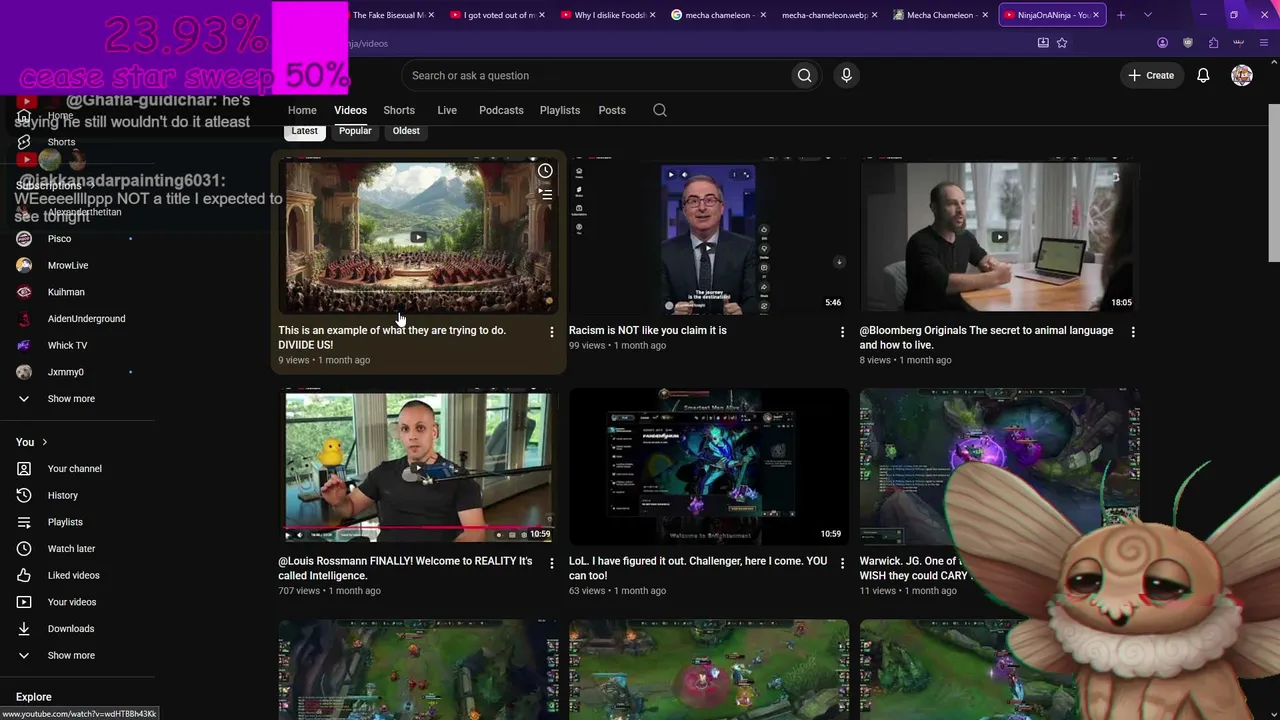The image size is (1280, 720).
Task: Open Your videos in the sidebar
Action: tap(72, 602)
